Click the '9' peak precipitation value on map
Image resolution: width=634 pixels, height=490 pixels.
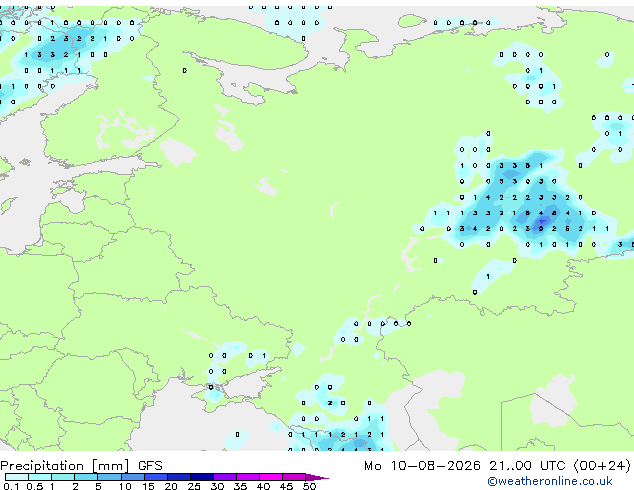[x=541, y=229]
